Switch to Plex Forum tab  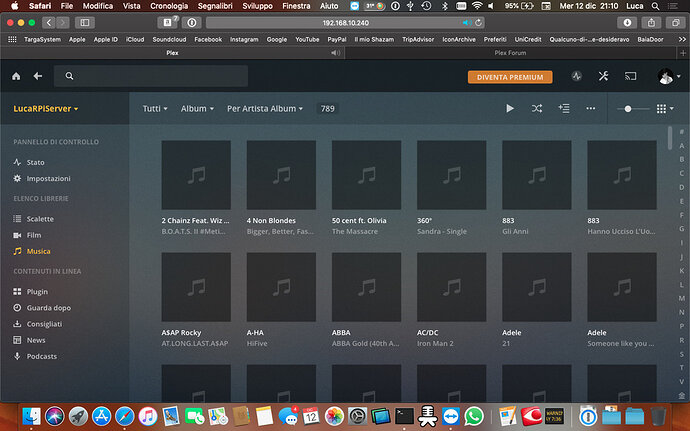(510, 53)
